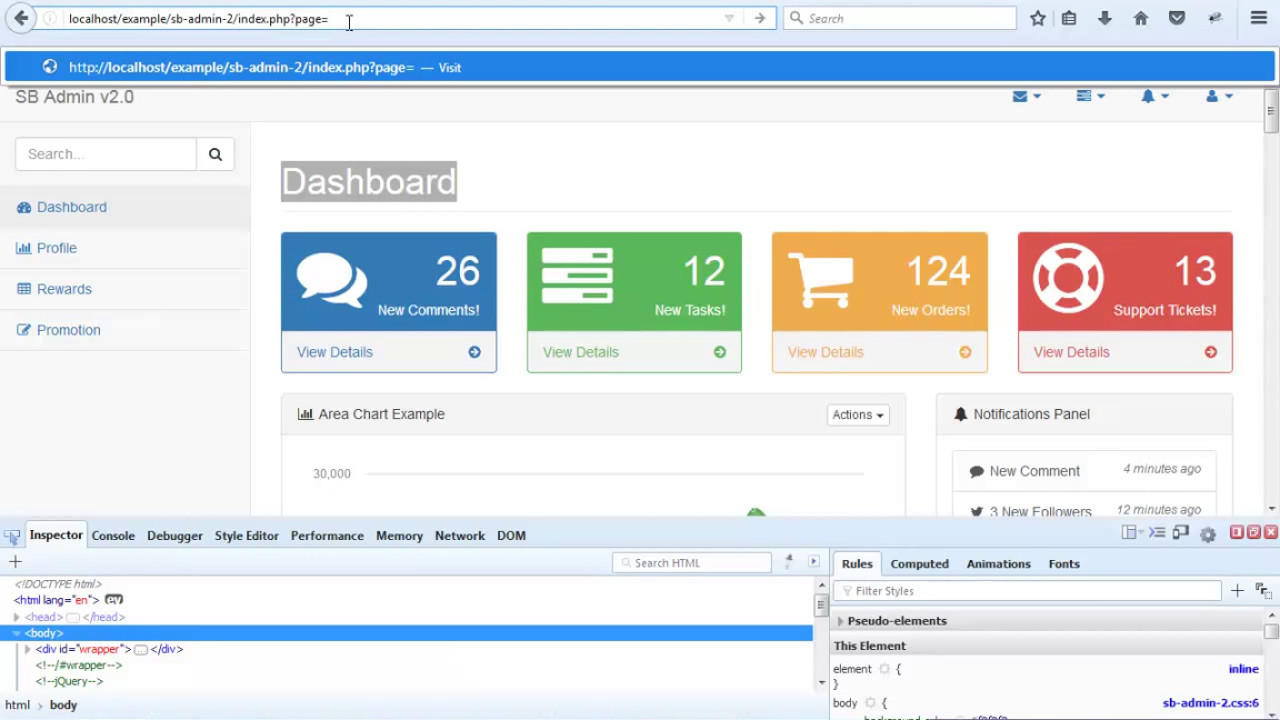The height and width of the screenshot is (720, 1280).
Task: Click the life ring icon in the red card
Action: (1068, 277)
